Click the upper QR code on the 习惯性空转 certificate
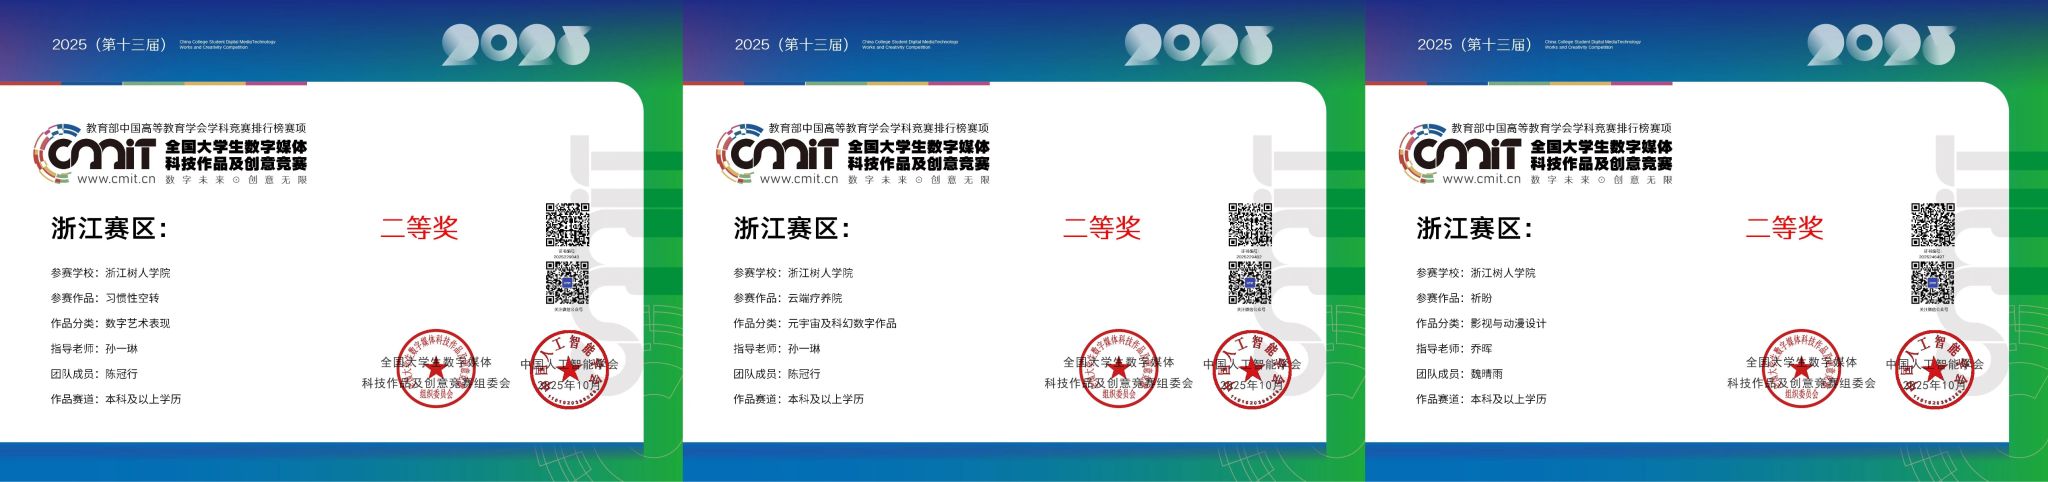2048x482 pixels. (x=567, y=225)
